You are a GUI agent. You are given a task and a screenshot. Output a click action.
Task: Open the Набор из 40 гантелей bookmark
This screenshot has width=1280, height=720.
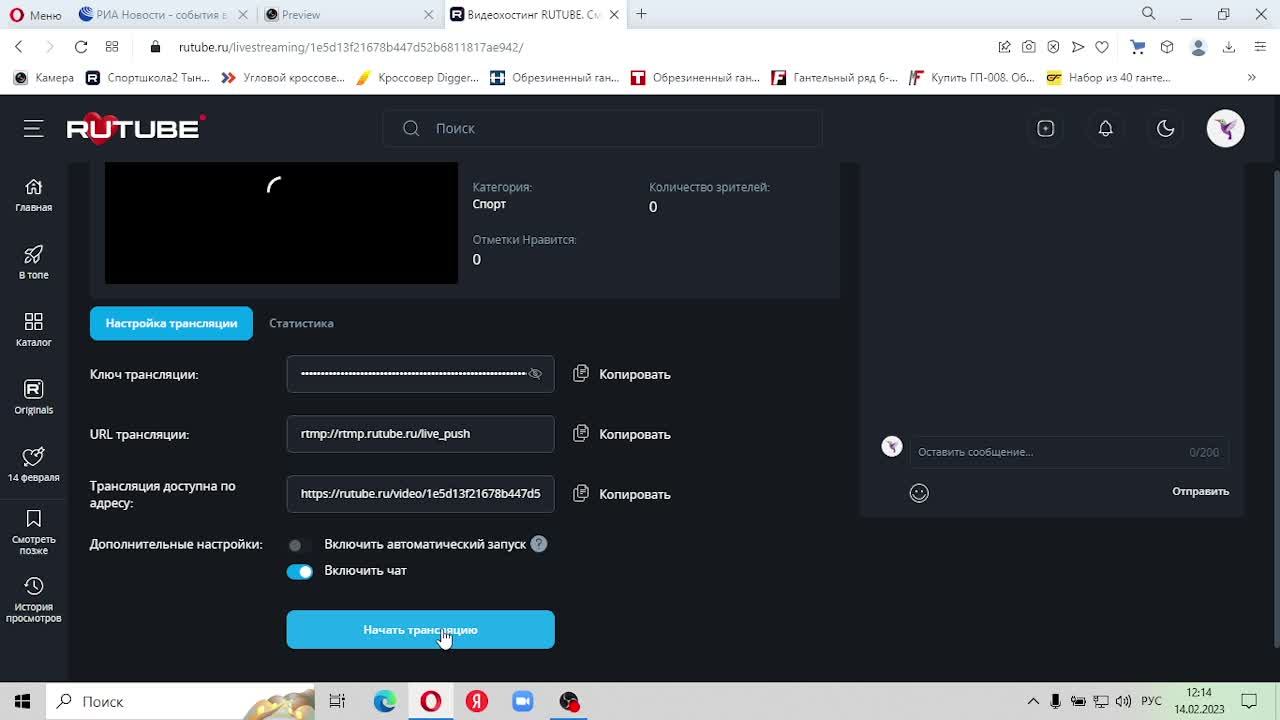(1109, 77)
